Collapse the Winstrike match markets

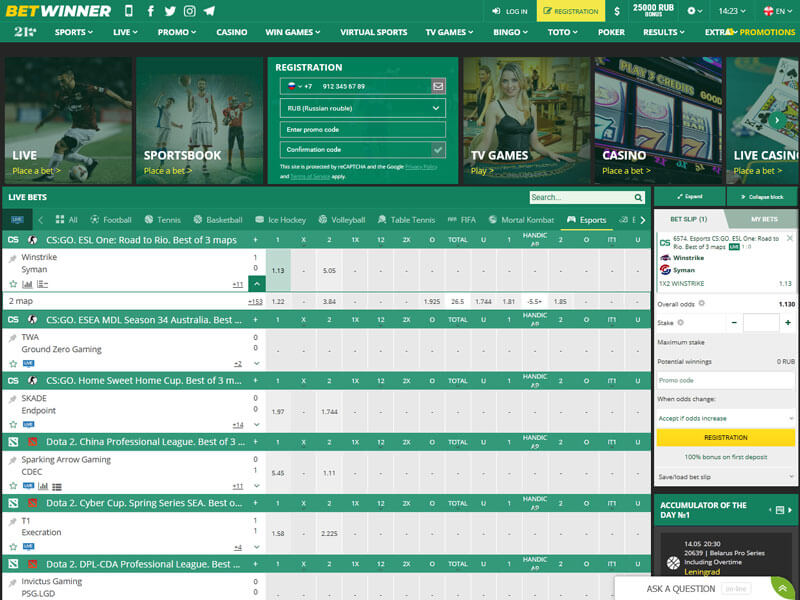(257, 284)
